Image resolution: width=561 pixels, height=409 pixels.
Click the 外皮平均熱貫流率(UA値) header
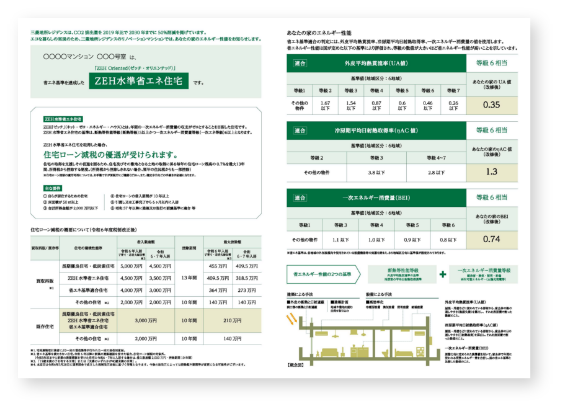tap(376, 63)
